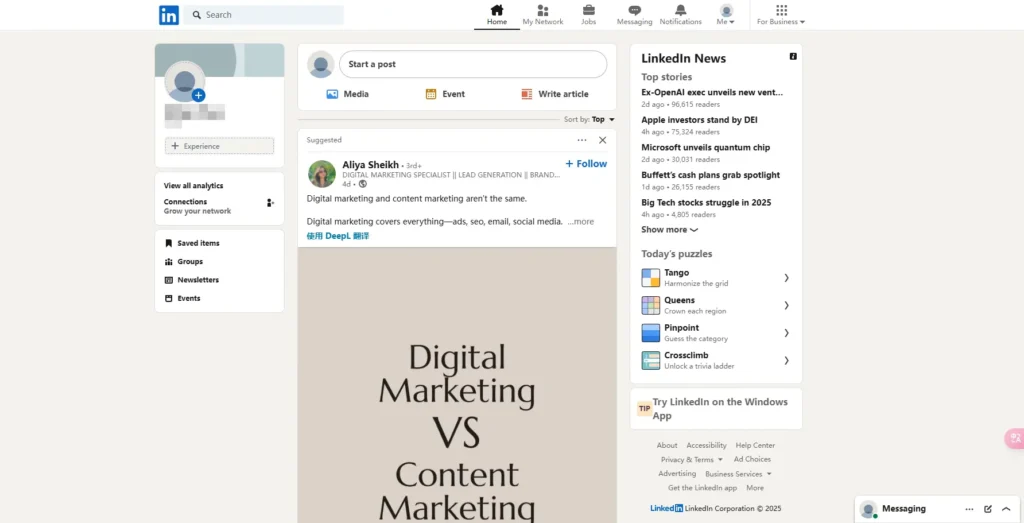Screen dimensions: 1024x523
Task: Expand the Me profile menu
Action: (726, 15)
